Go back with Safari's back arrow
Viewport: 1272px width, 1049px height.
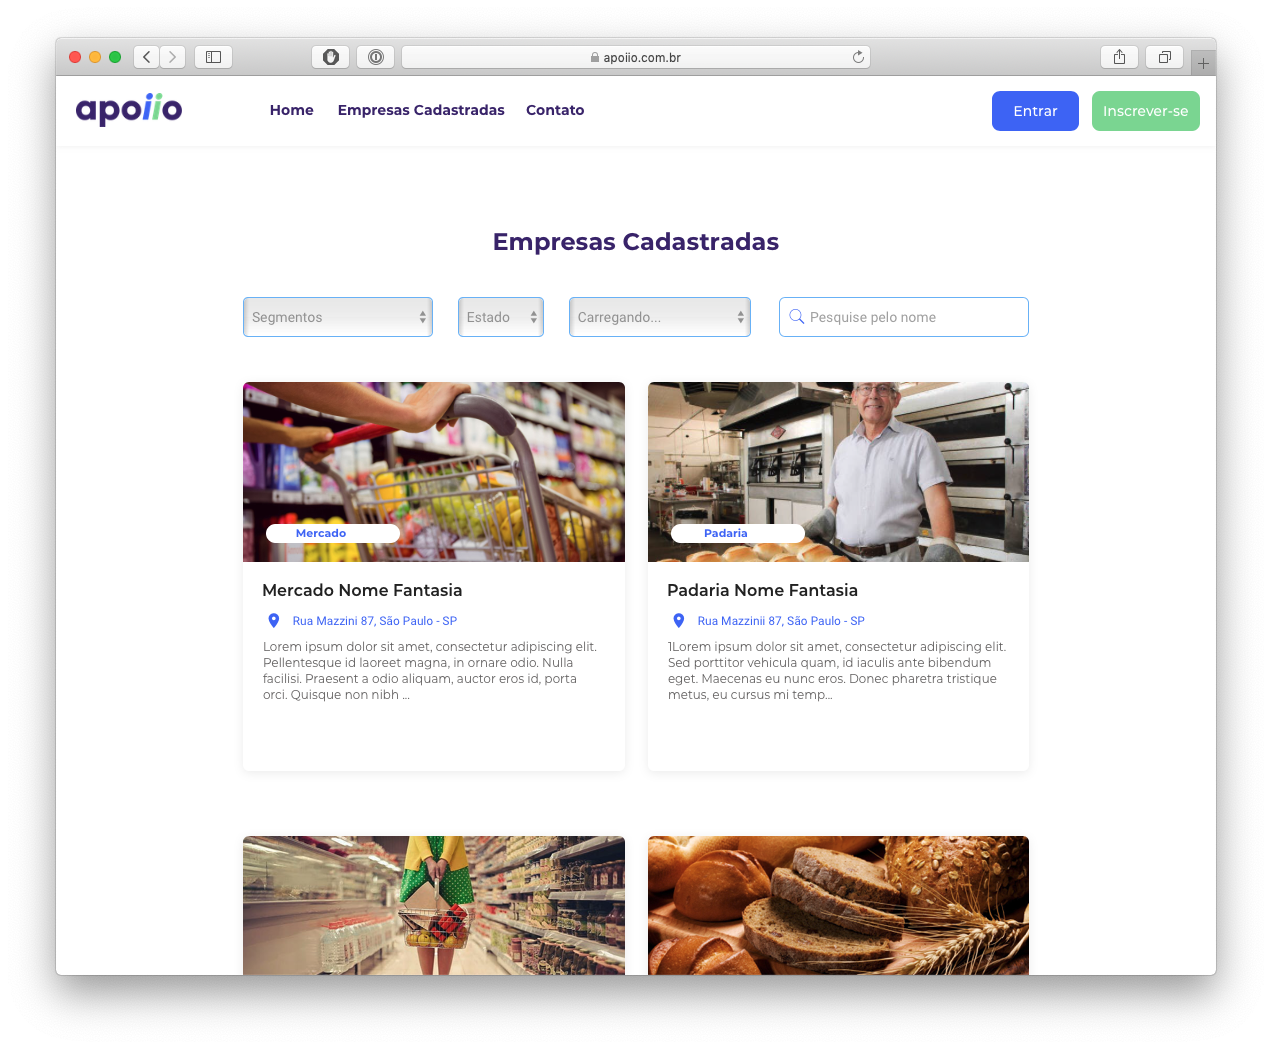(x=146, y=57)
